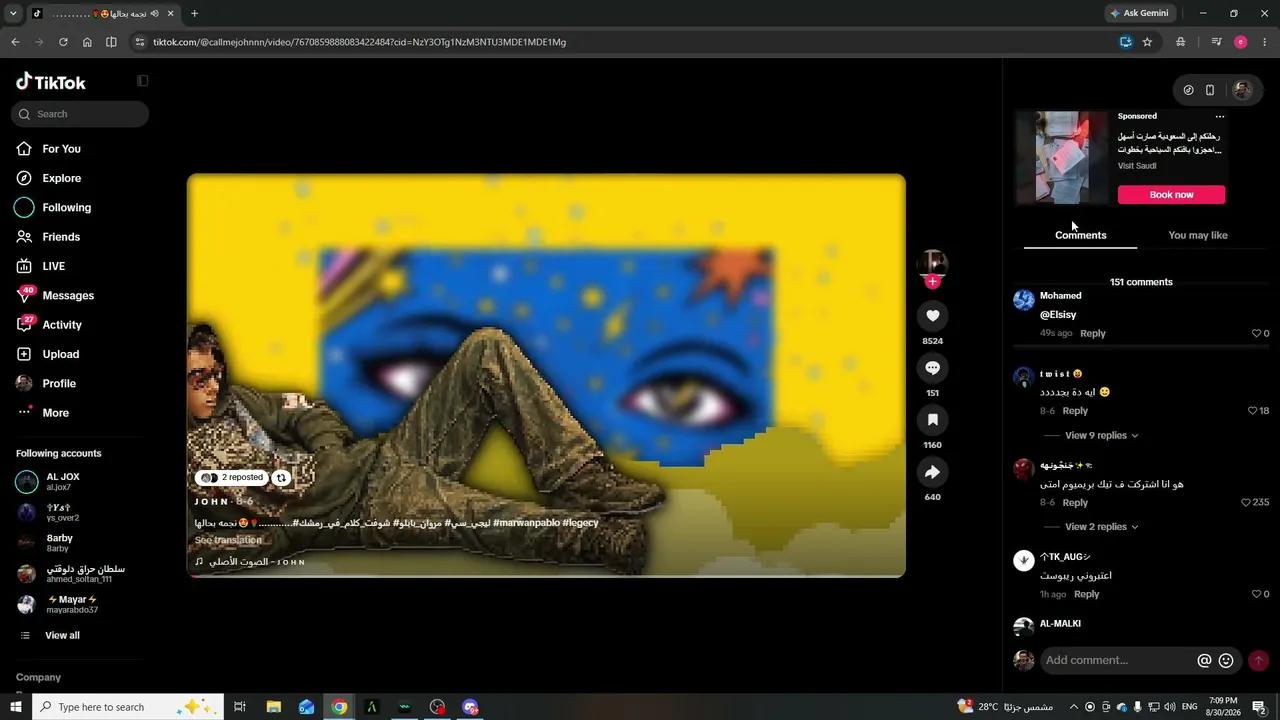The width and height of the screenshot is (1280, 720).
Task: Switch to the You may like tab
Action: click(x=1198, y=235)
